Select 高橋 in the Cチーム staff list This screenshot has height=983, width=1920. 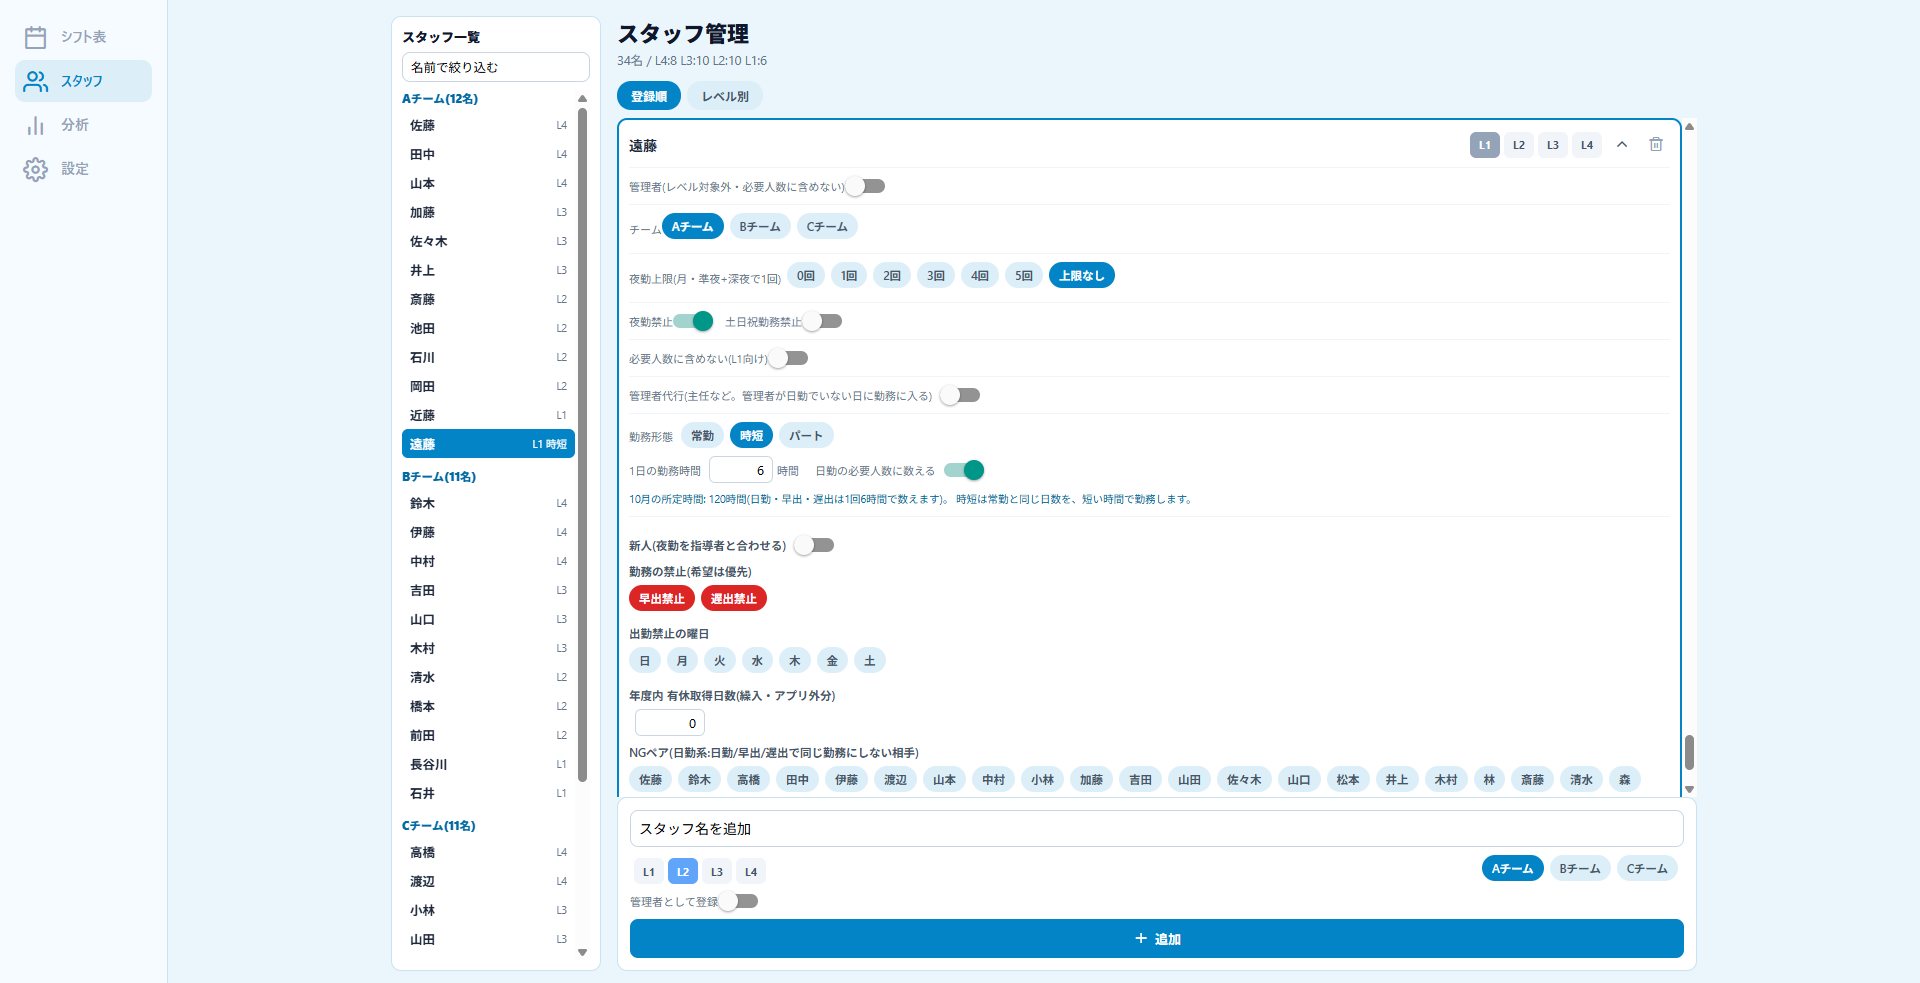tap(488, 853)
